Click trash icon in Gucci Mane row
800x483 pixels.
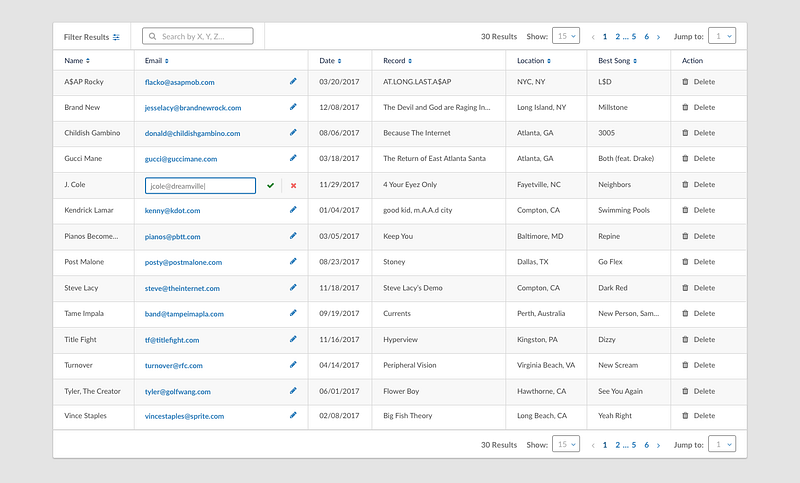pyautogui.click(x=685, y=158)
